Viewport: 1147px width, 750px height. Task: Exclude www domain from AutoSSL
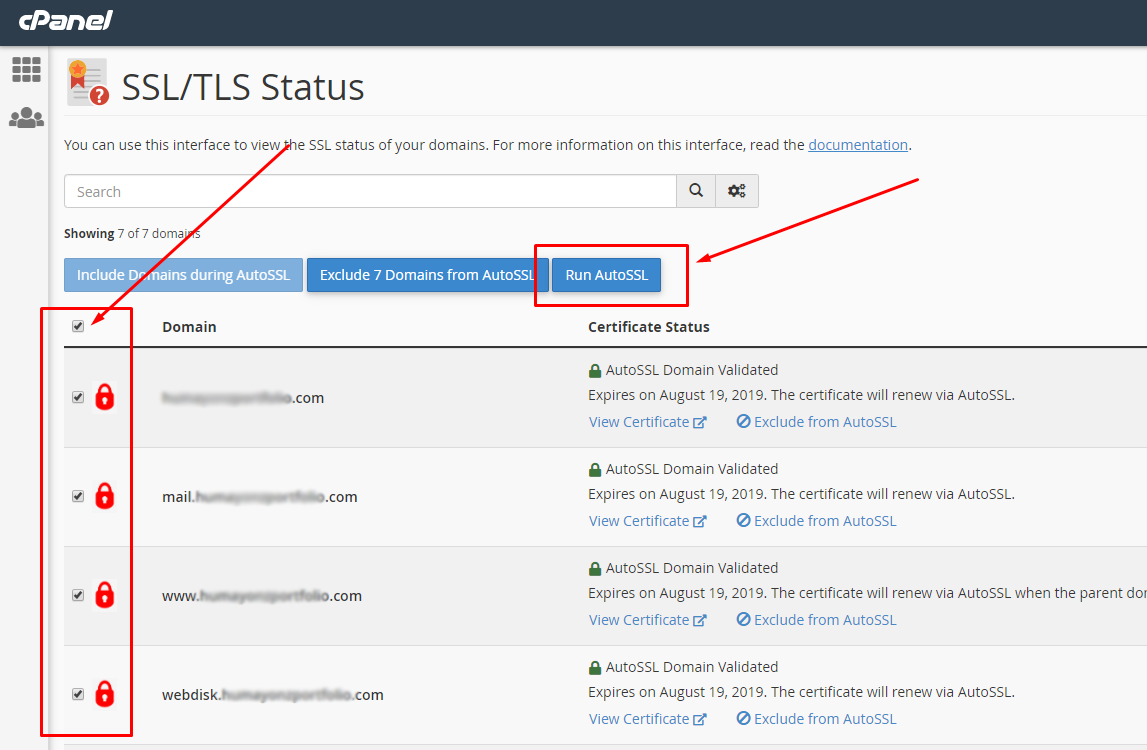[816, 620]
